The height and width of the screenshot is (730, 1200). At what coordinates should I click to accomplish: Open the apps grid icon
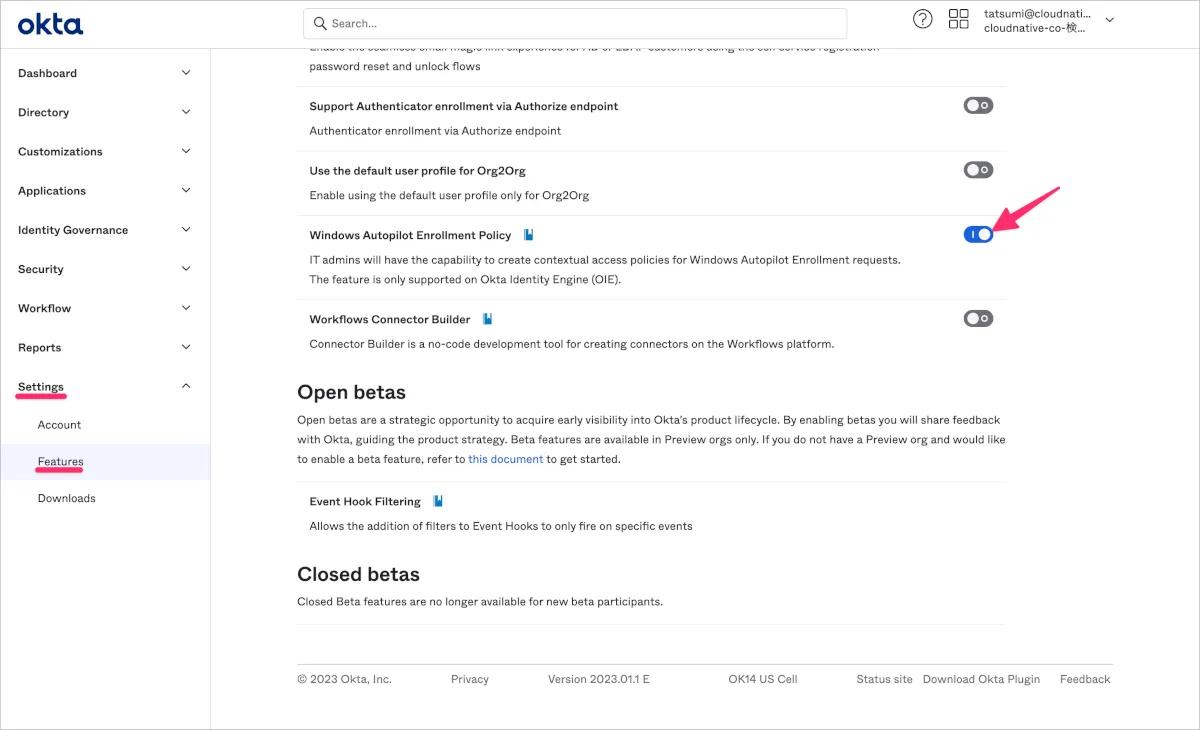point(959,19)
